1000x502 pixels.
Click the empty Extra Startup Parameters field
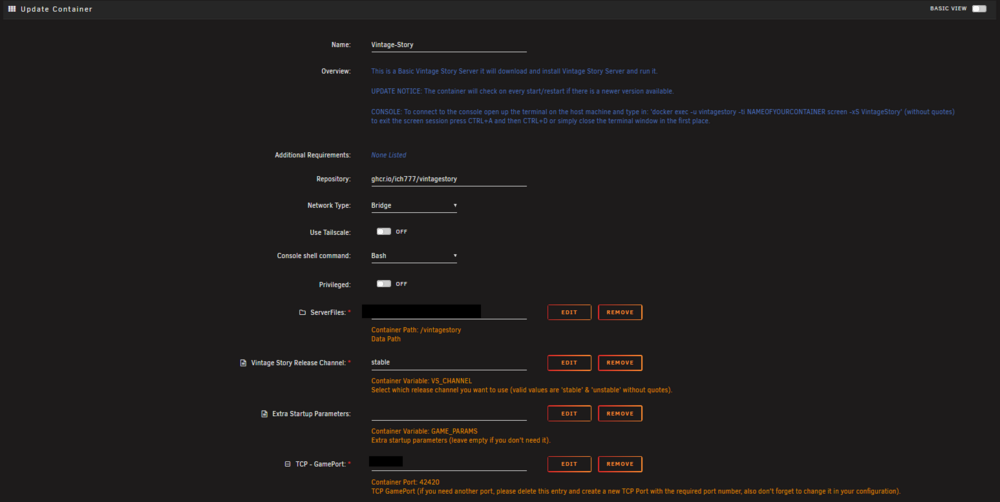pos(449,413)
